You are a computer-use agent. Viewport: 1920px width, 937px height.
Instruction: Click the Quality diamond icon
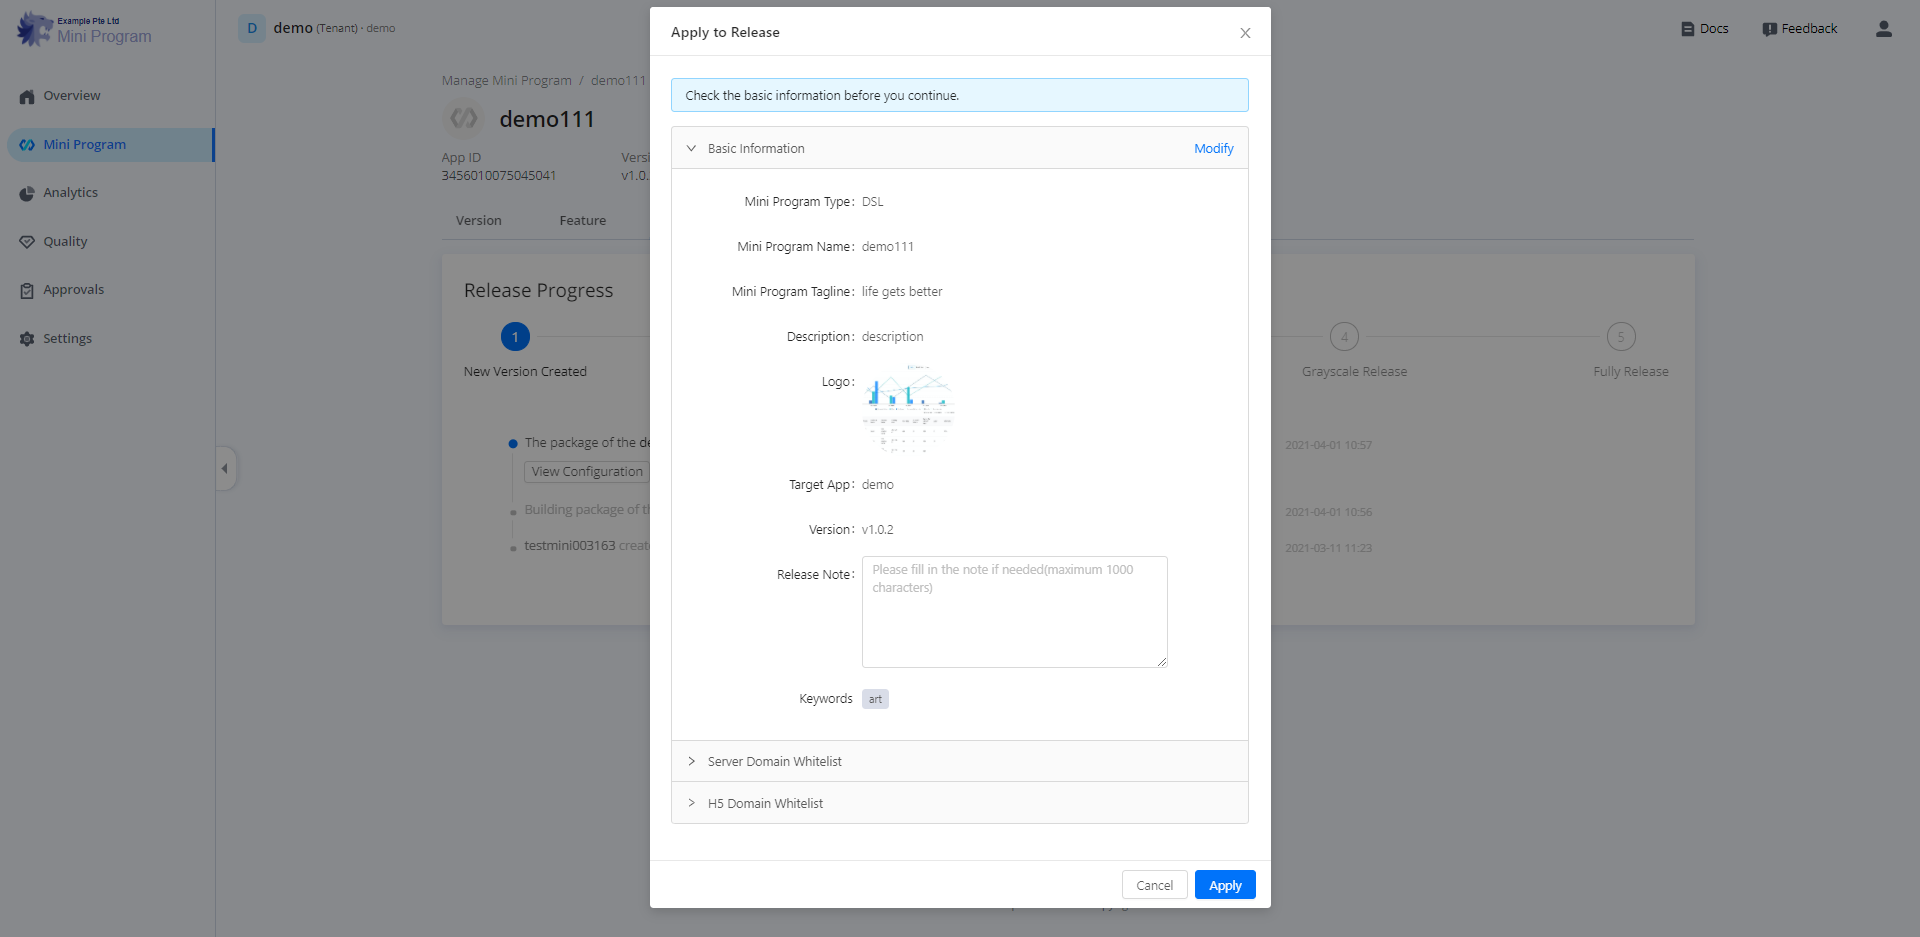(27, 242)
